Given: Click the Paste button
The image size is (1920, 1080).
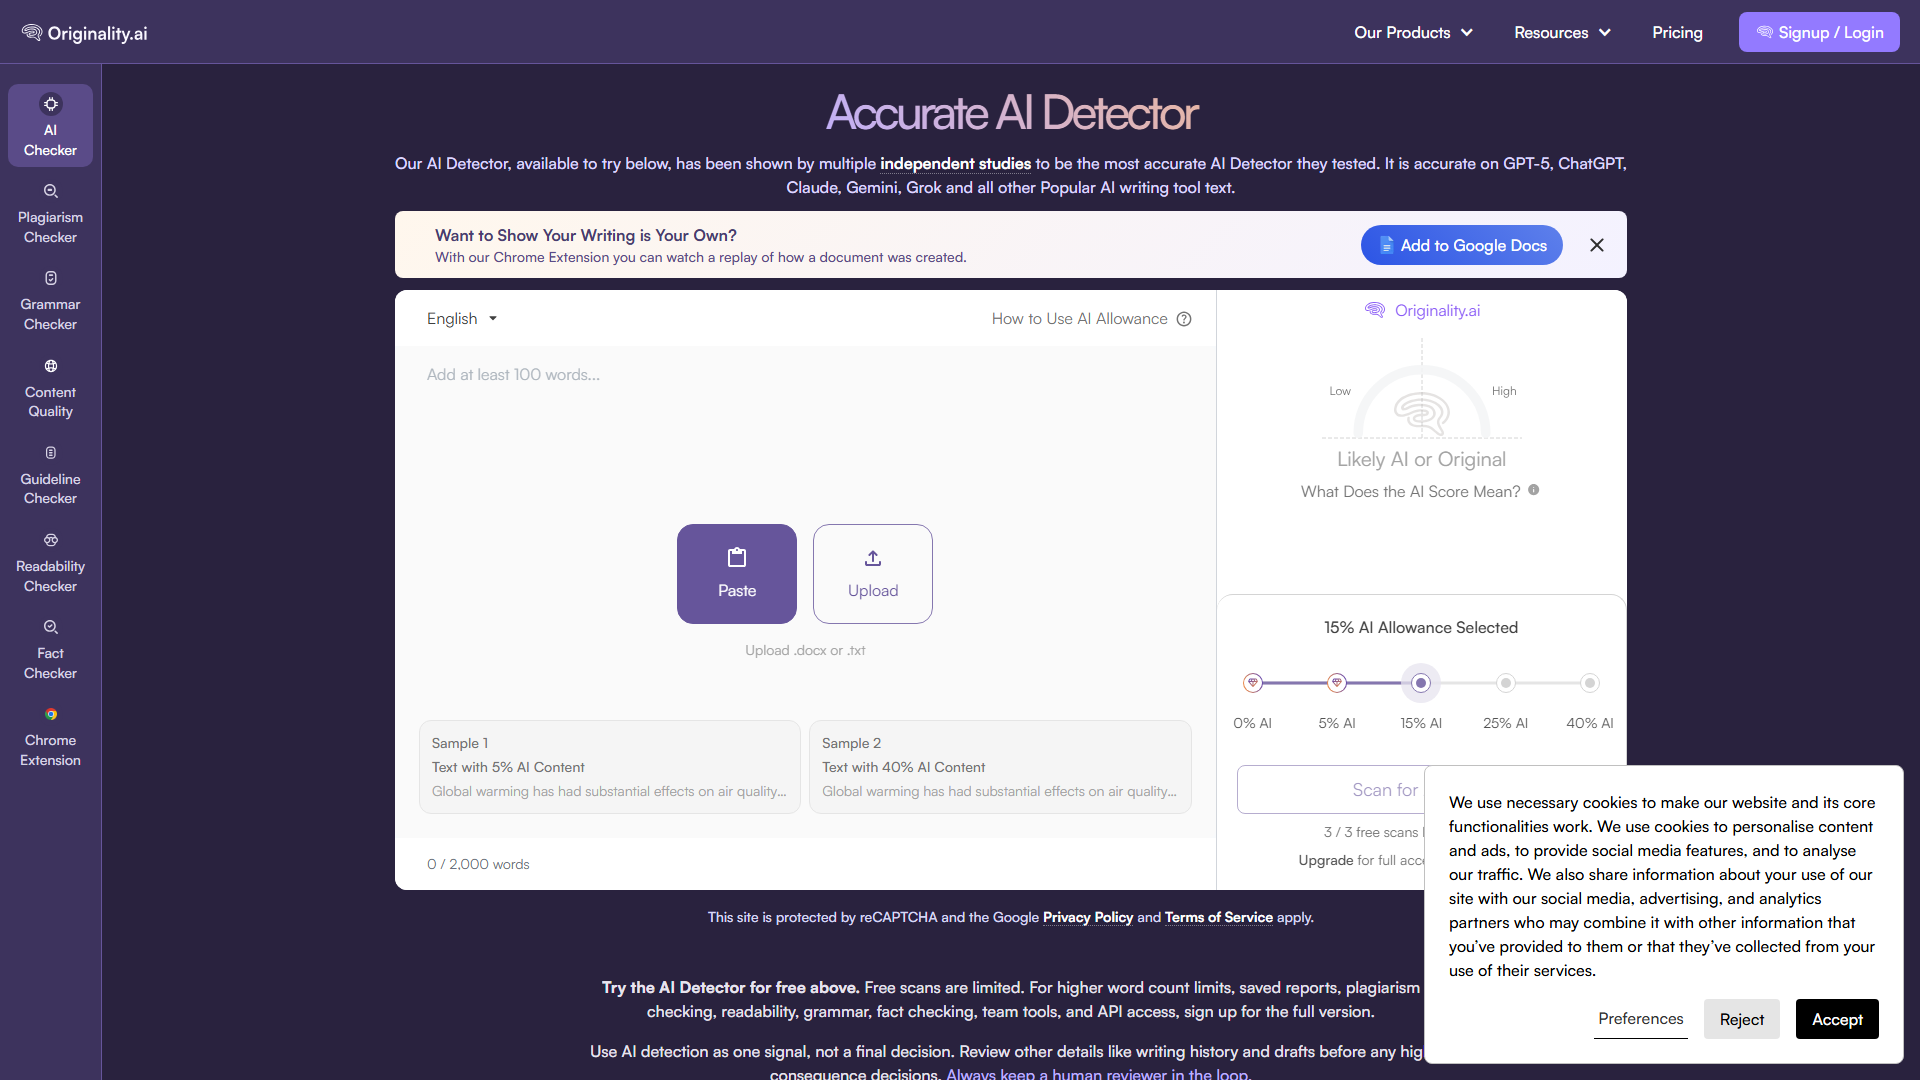Looking at the screenshot, I should [x=737, y=574].
